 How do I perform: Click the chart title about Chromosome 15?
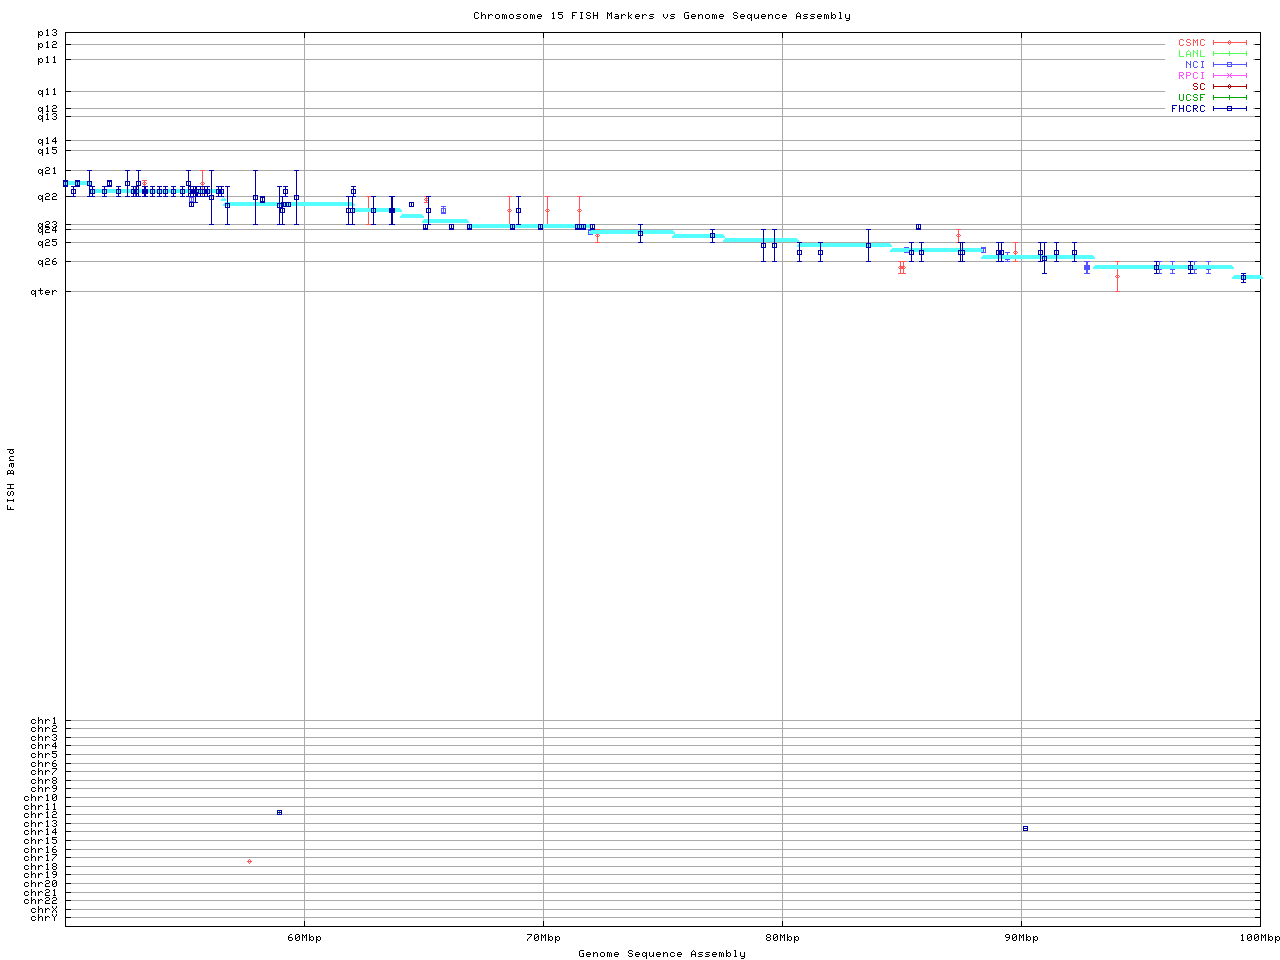(x=661, y=16)
